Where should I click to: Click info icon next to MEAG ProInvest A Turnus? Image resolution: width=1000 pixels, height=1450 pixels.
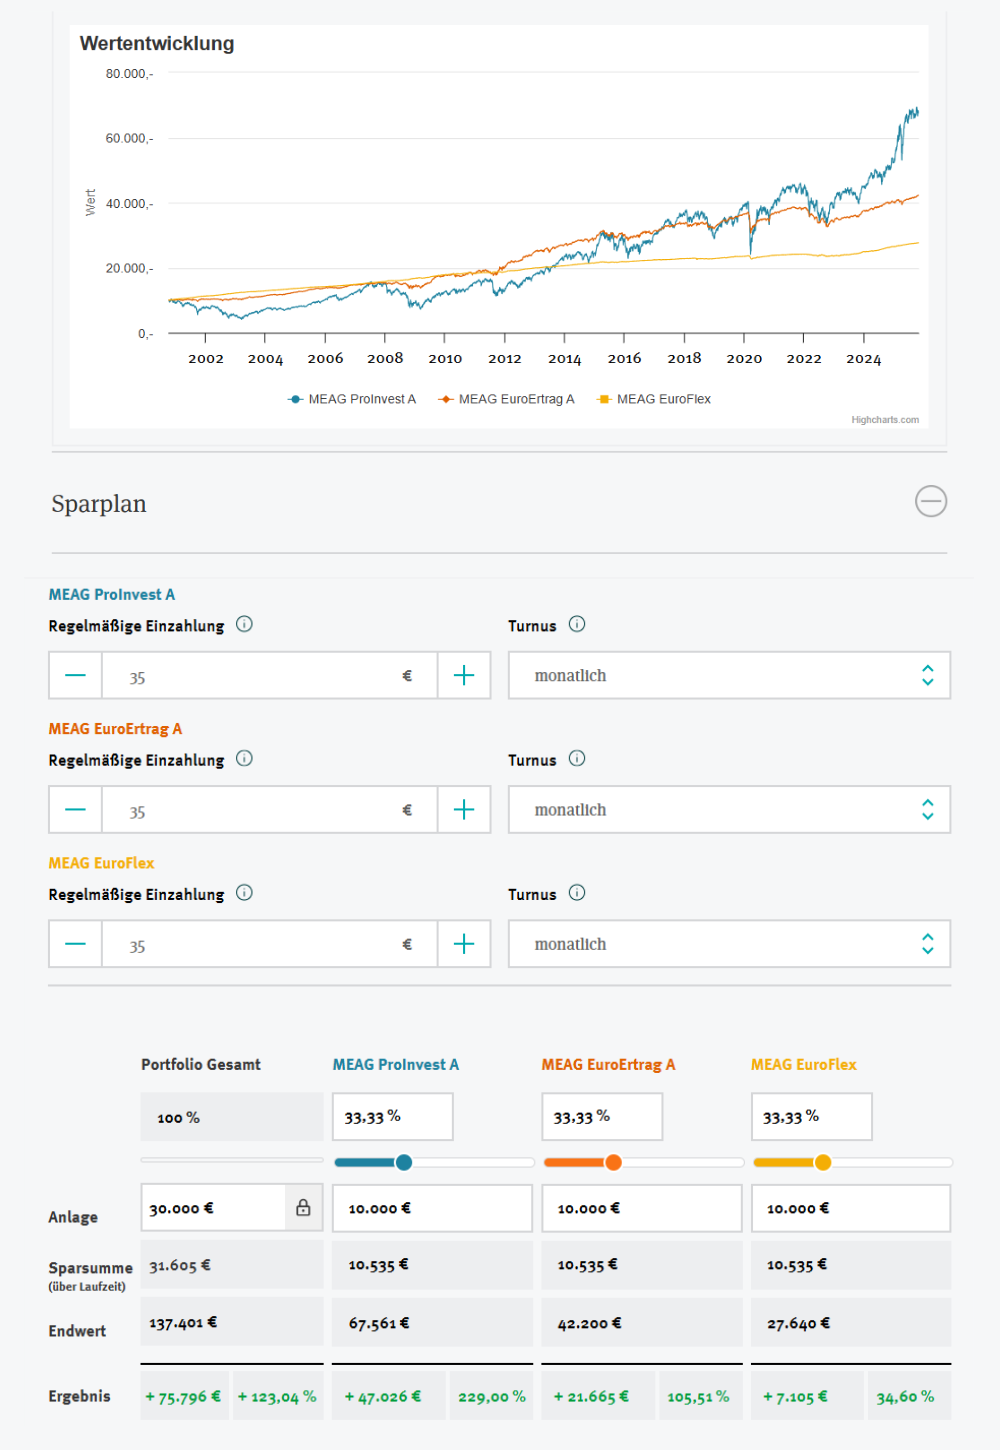[x=577, y=624]
